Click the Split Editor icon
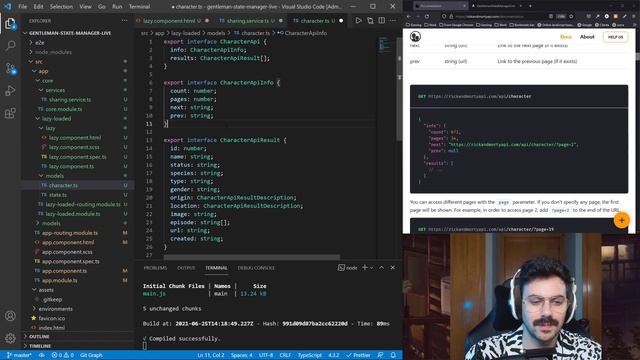The image size is (640, 360). 382,20
